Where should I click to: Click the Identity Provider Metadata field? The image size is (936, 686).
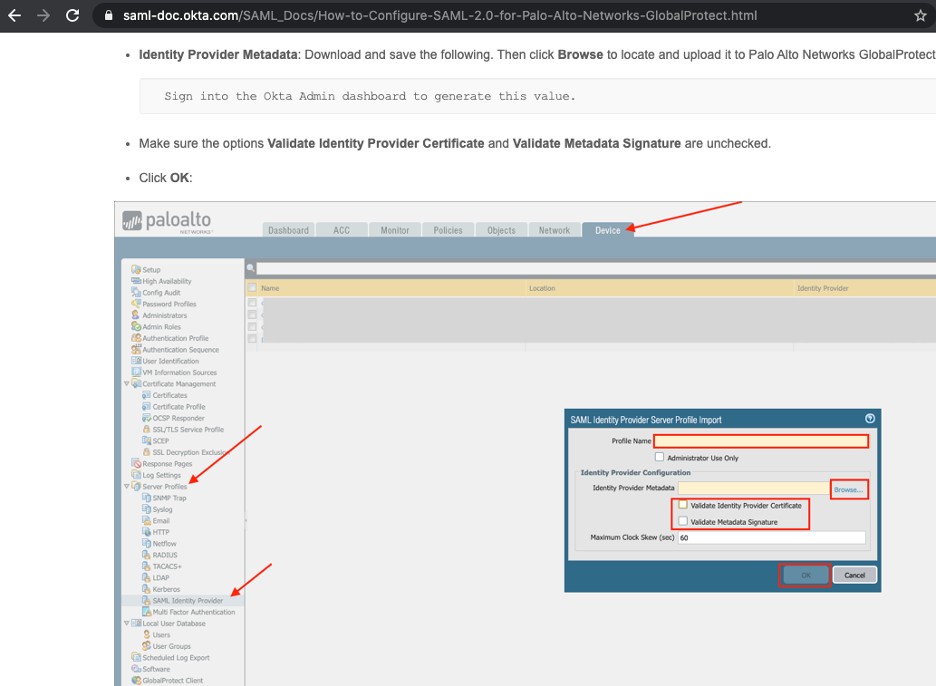[753, 488]
